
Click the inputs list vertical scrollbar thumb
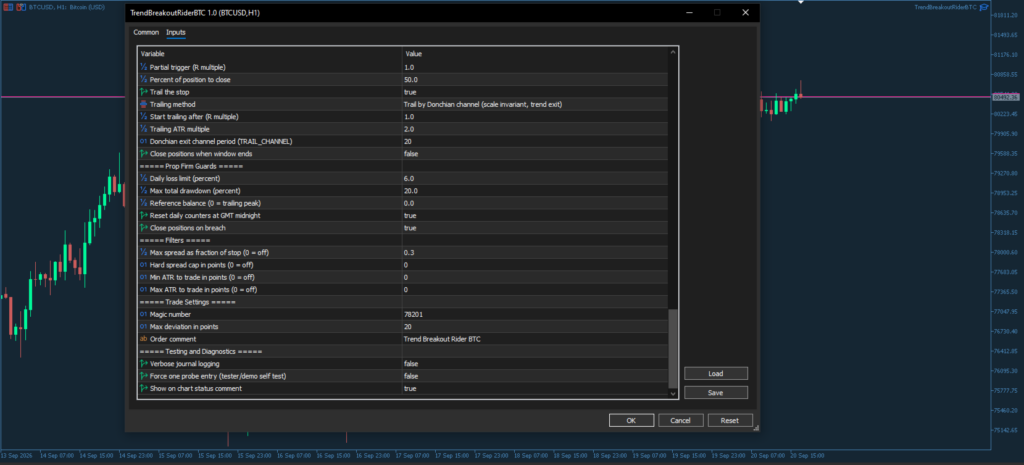(673, 349)
